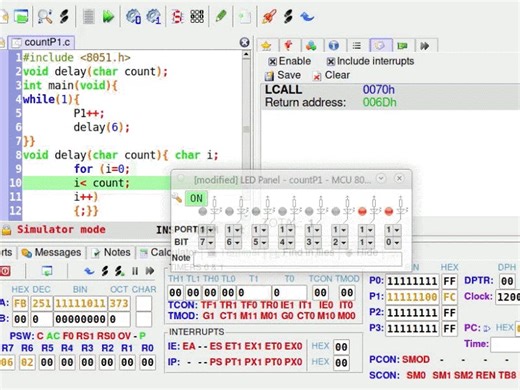Click the magnifier Find icon in top toolbar
The image size is (520, 390).
(x=45, y=16)
